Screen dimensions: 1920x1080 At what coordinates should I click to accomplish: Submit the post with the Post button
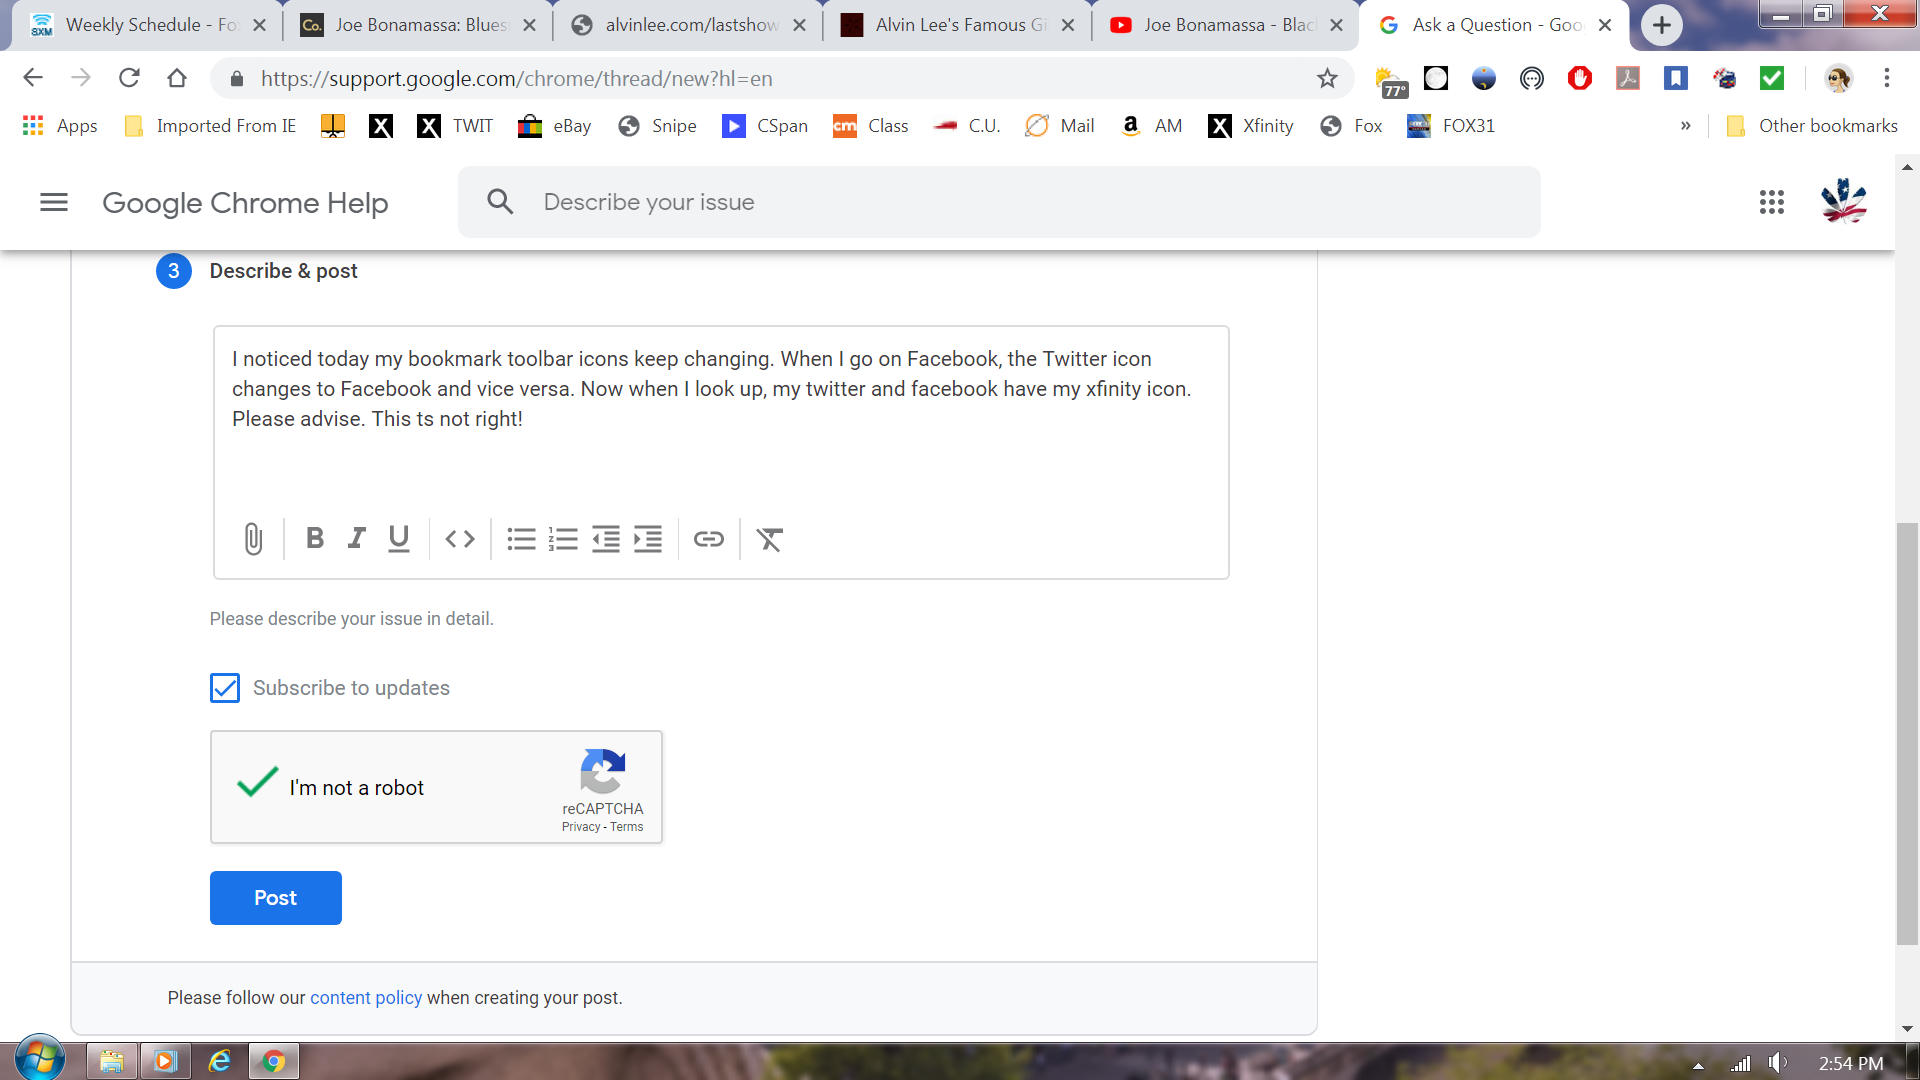point(275,897)
